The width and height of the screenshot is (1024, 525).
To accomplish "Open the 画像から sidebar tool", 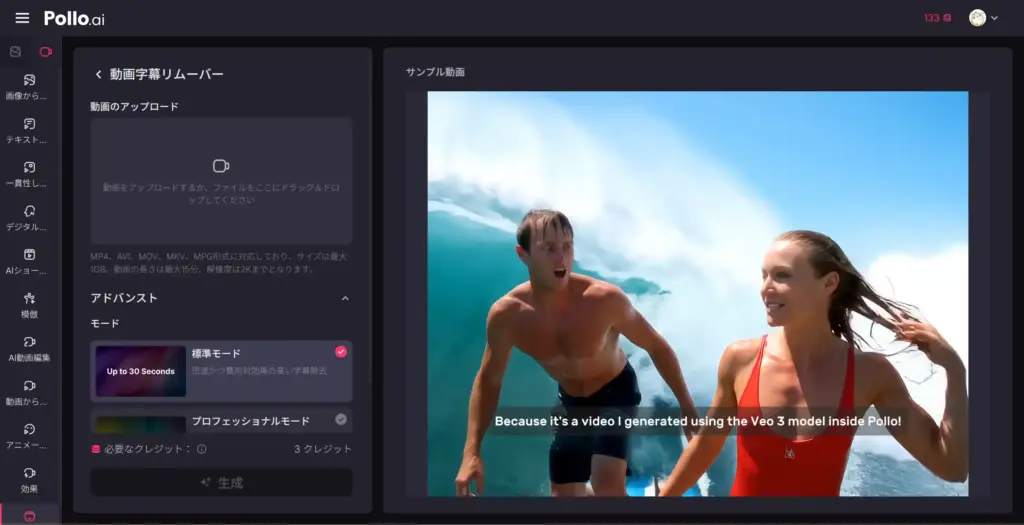I will point(29,87).
